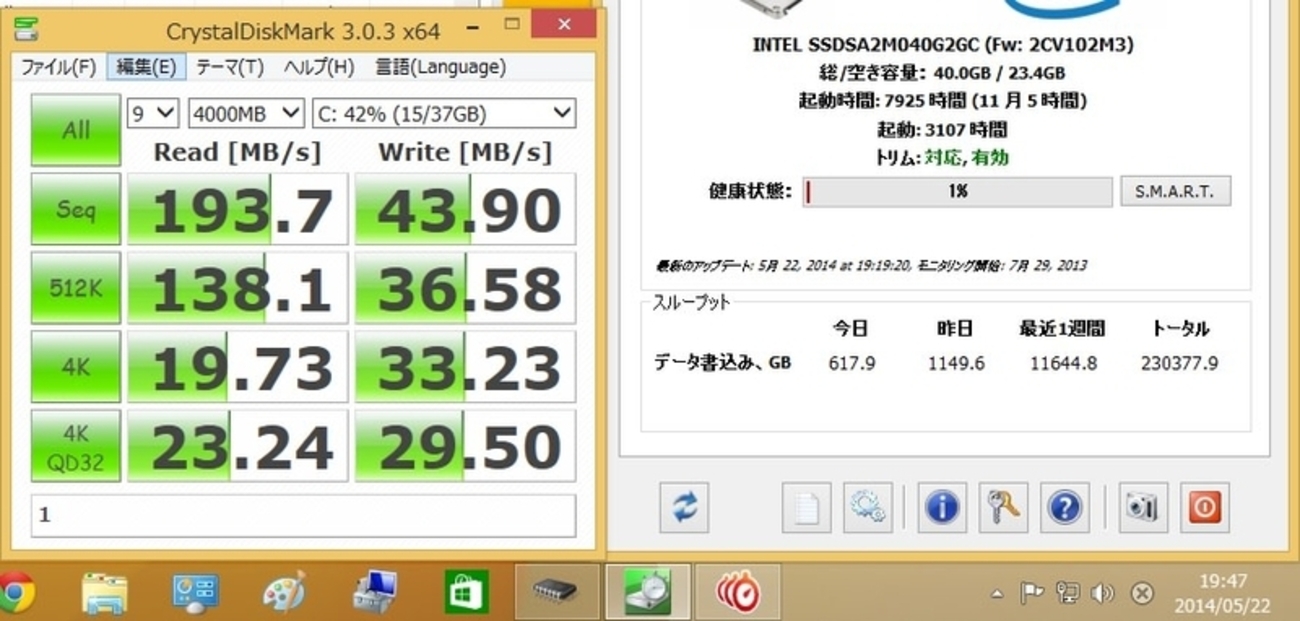Click today's data written value 617.9
Screen dimensions: 1300x621
coord(852,363)
